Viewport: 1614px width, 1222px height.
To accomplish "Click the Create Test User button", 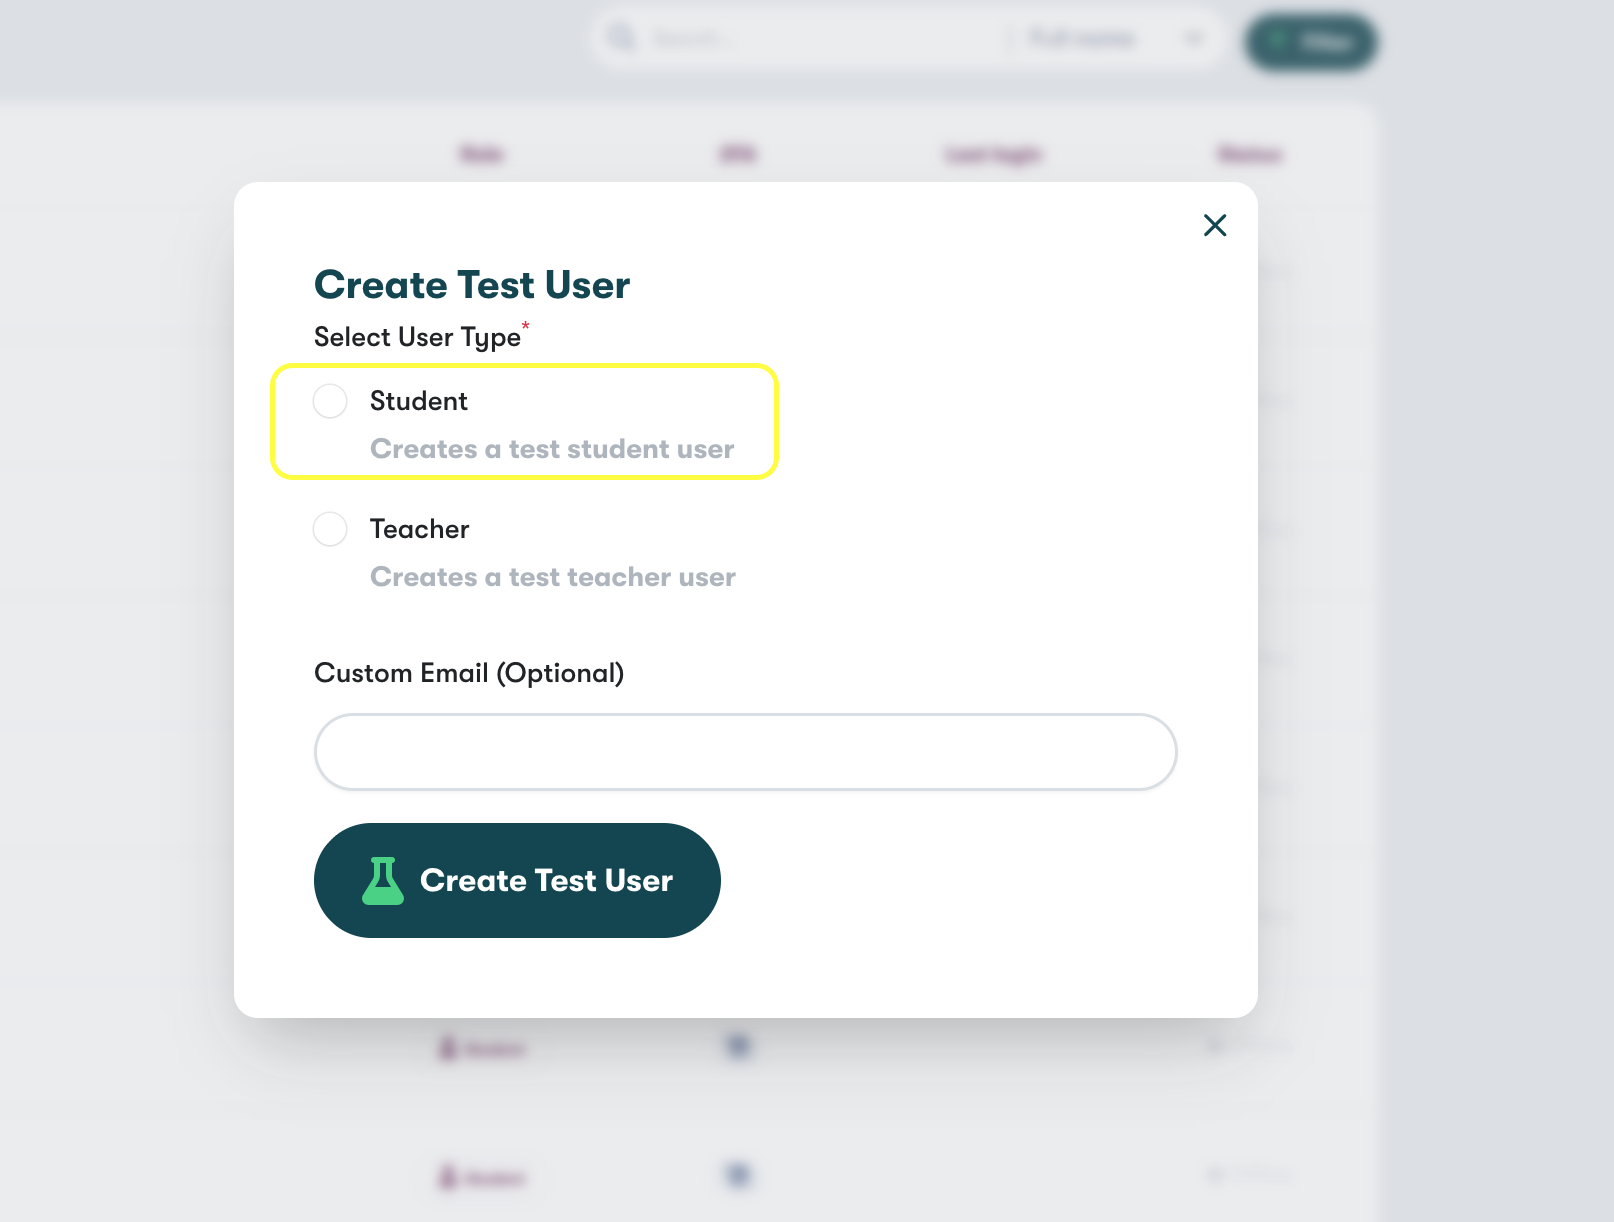I will click(517, 880).
